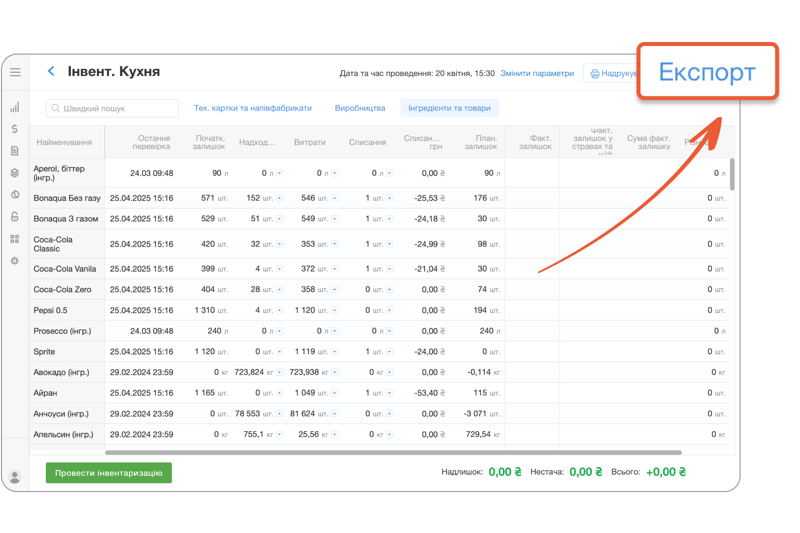Open the finance dollar-sign sidebar icon
The image size is (800, 533).
click(15, 129)
